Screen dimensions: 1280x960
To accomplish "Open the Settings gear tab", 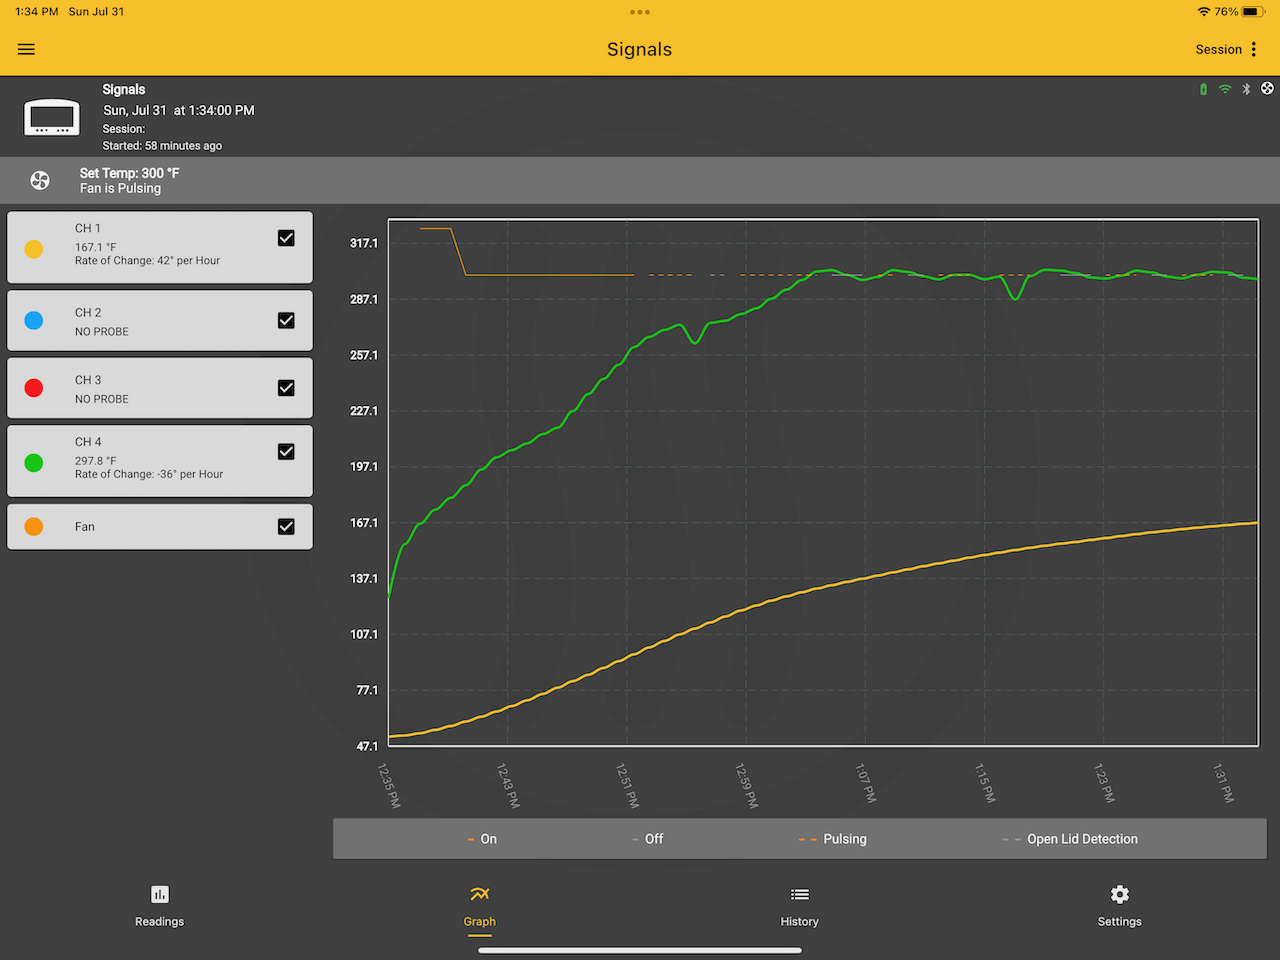I will tap(1119, 905).
